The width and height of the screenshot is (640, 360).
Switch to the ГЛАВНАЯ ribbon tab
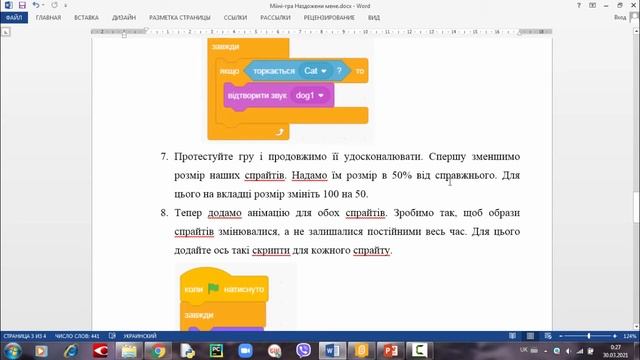click(x=48, y=18)
